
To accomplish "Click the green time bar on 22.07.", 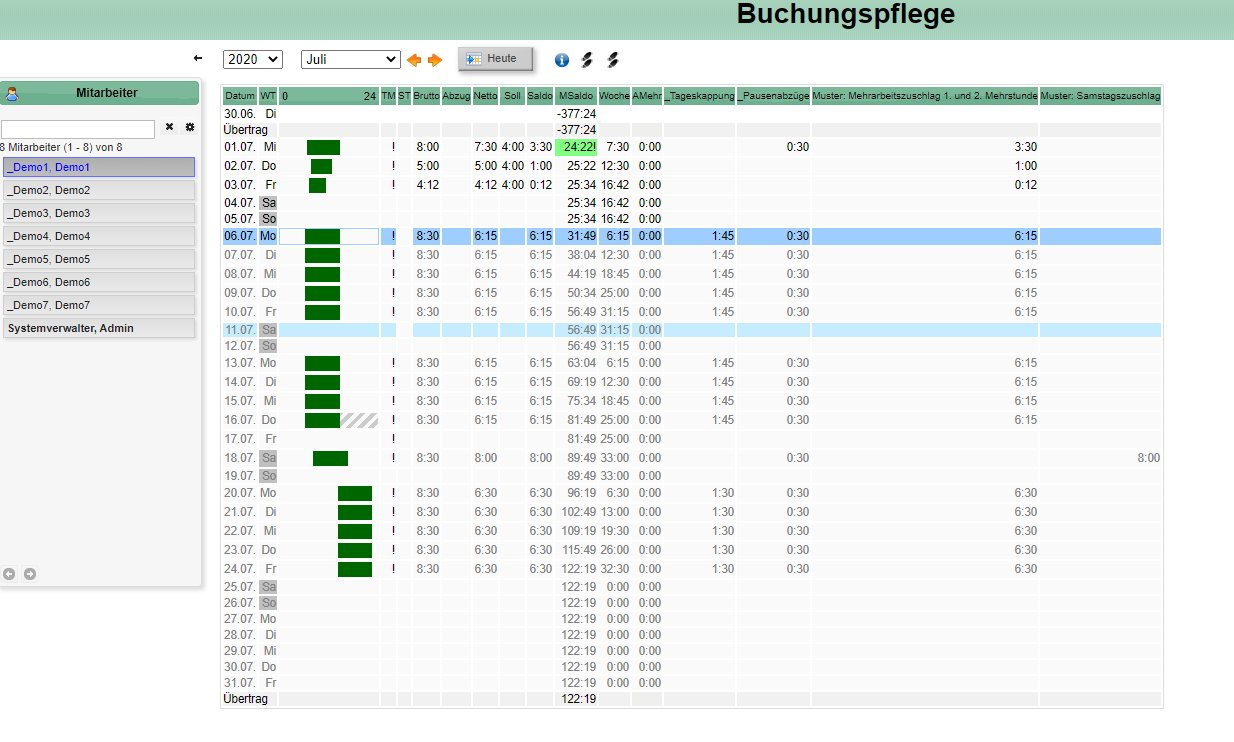I will [x=355, y=531].
